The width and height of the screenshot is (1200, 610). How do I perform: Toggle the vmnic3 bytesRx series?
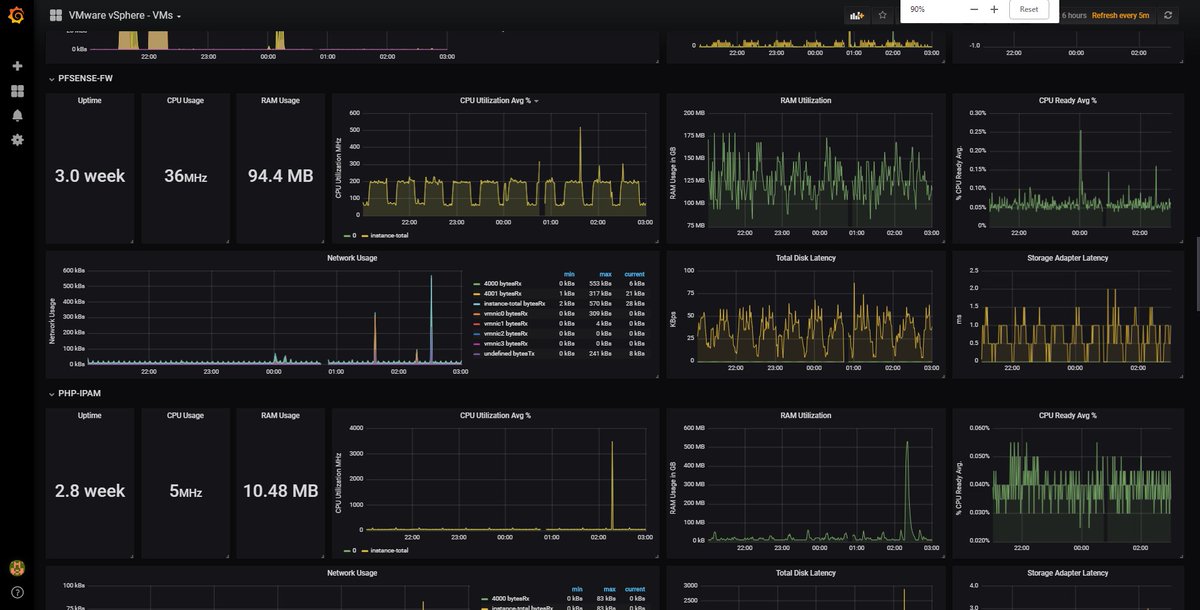coord(506,343)
